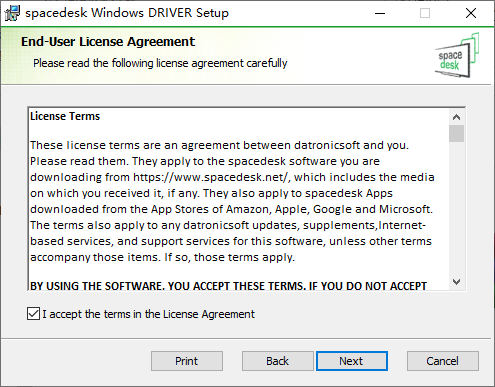Click the installer icon in the title bar
Viewport: 495px width, 387px height.
(x=13, y=13)
